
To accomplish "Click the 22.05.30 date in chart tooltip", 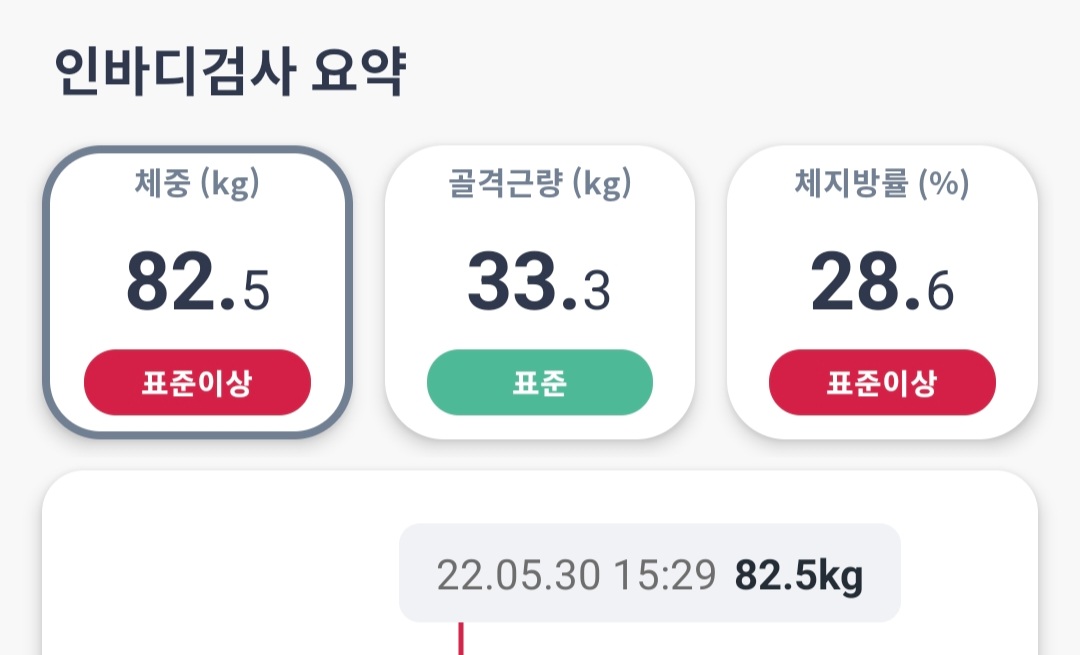I will point(519,576).
